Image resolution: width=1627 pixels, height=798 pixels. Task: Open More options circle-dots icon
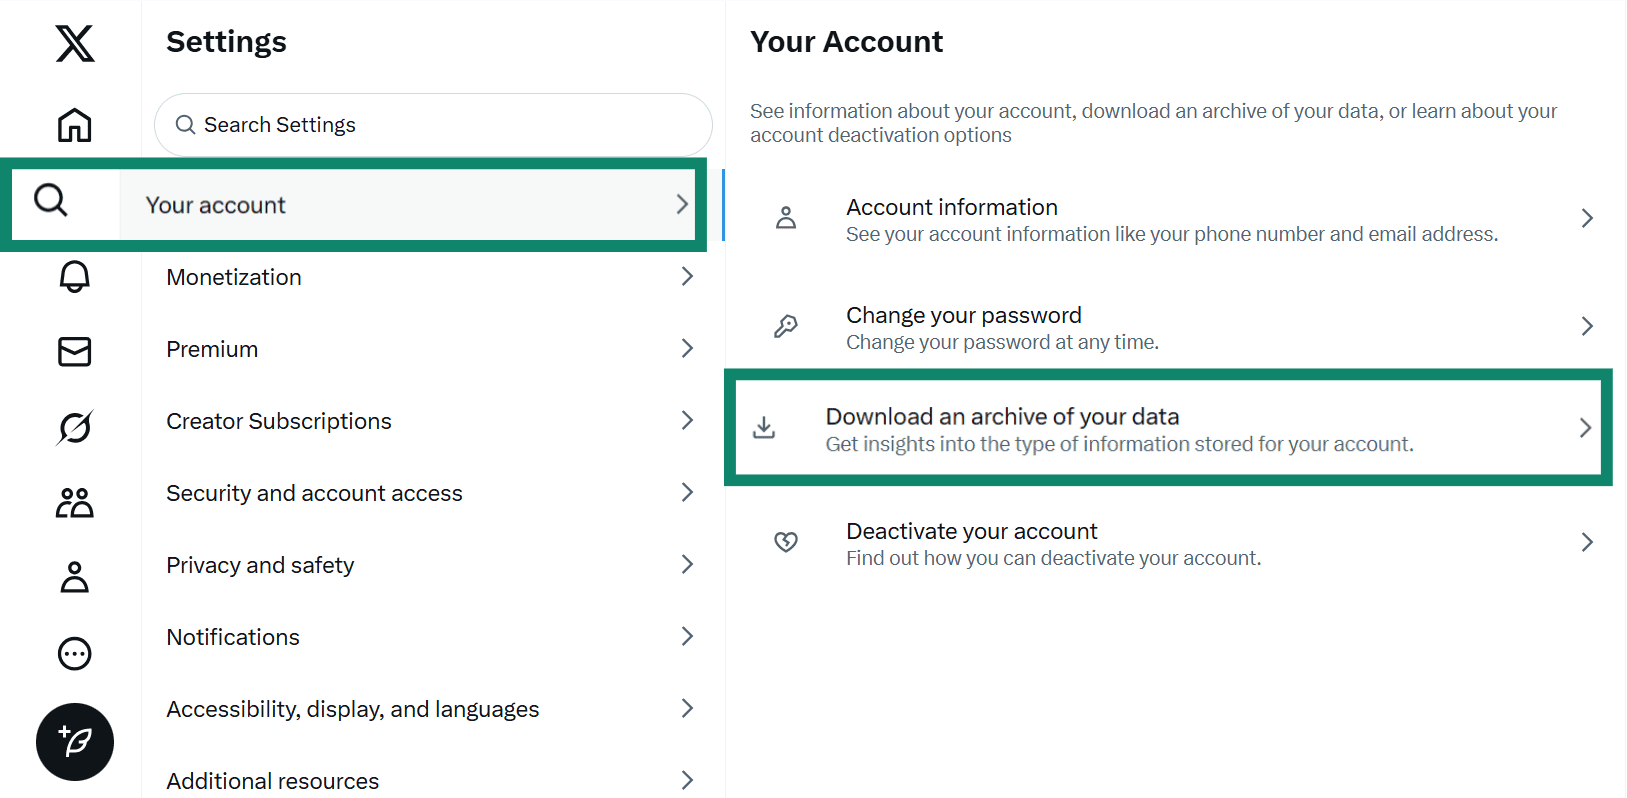coord(75,654)
